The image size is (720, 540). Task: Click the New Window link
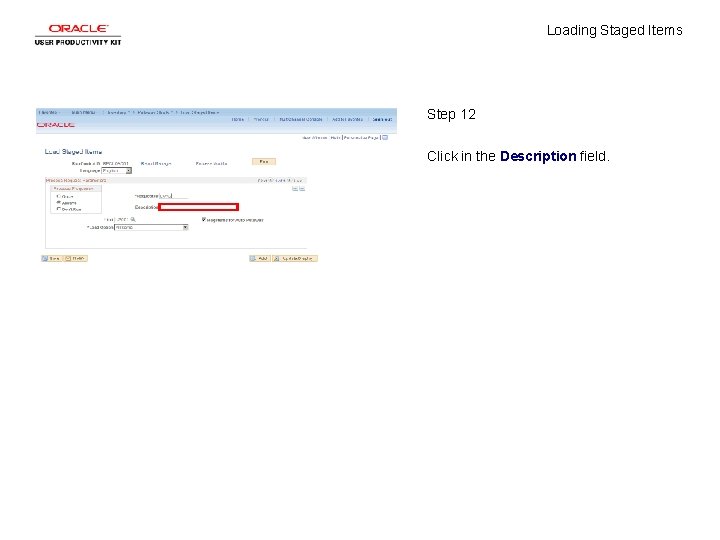pyautogui.click(x=315, y=138)
